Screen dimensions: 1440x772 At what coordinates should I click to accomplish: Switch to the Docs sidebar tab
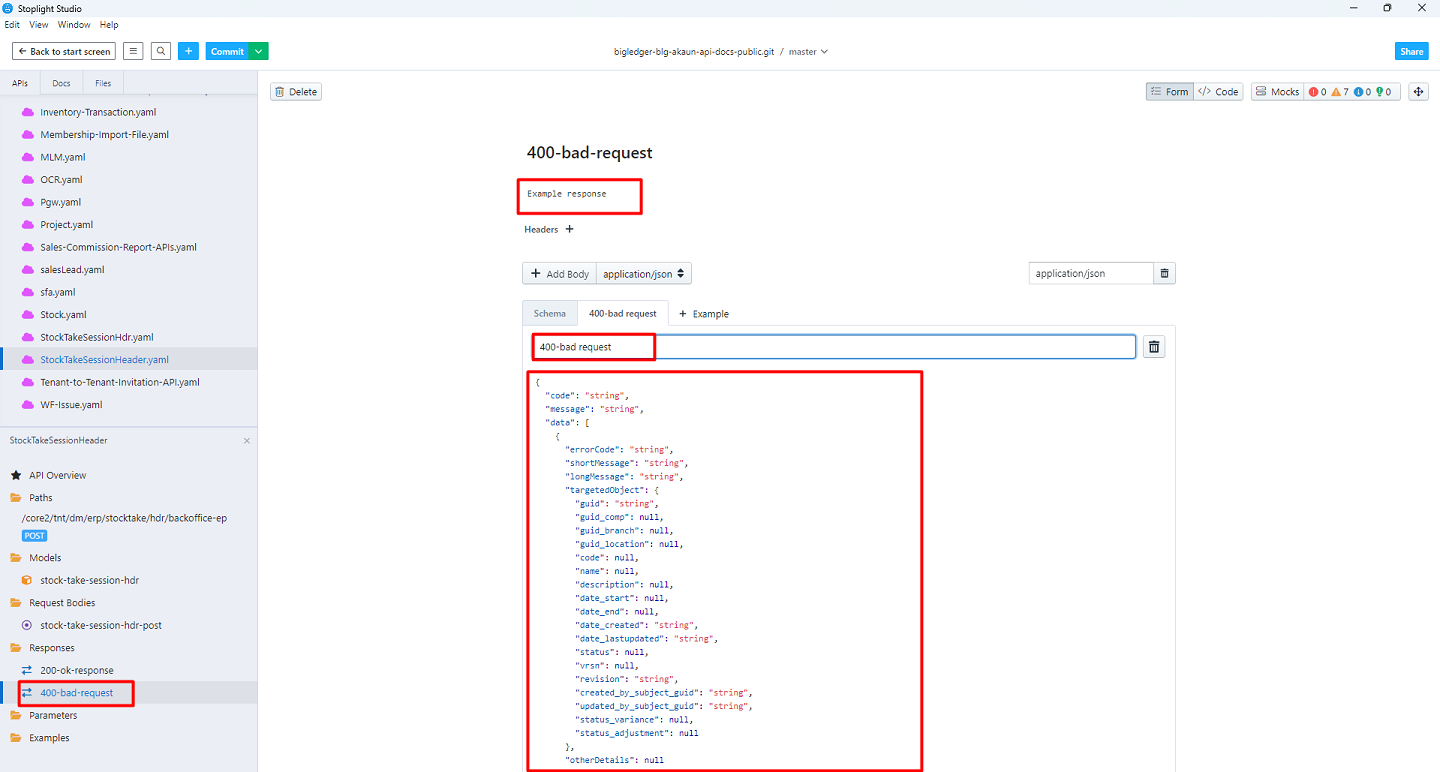click(61, 83)
